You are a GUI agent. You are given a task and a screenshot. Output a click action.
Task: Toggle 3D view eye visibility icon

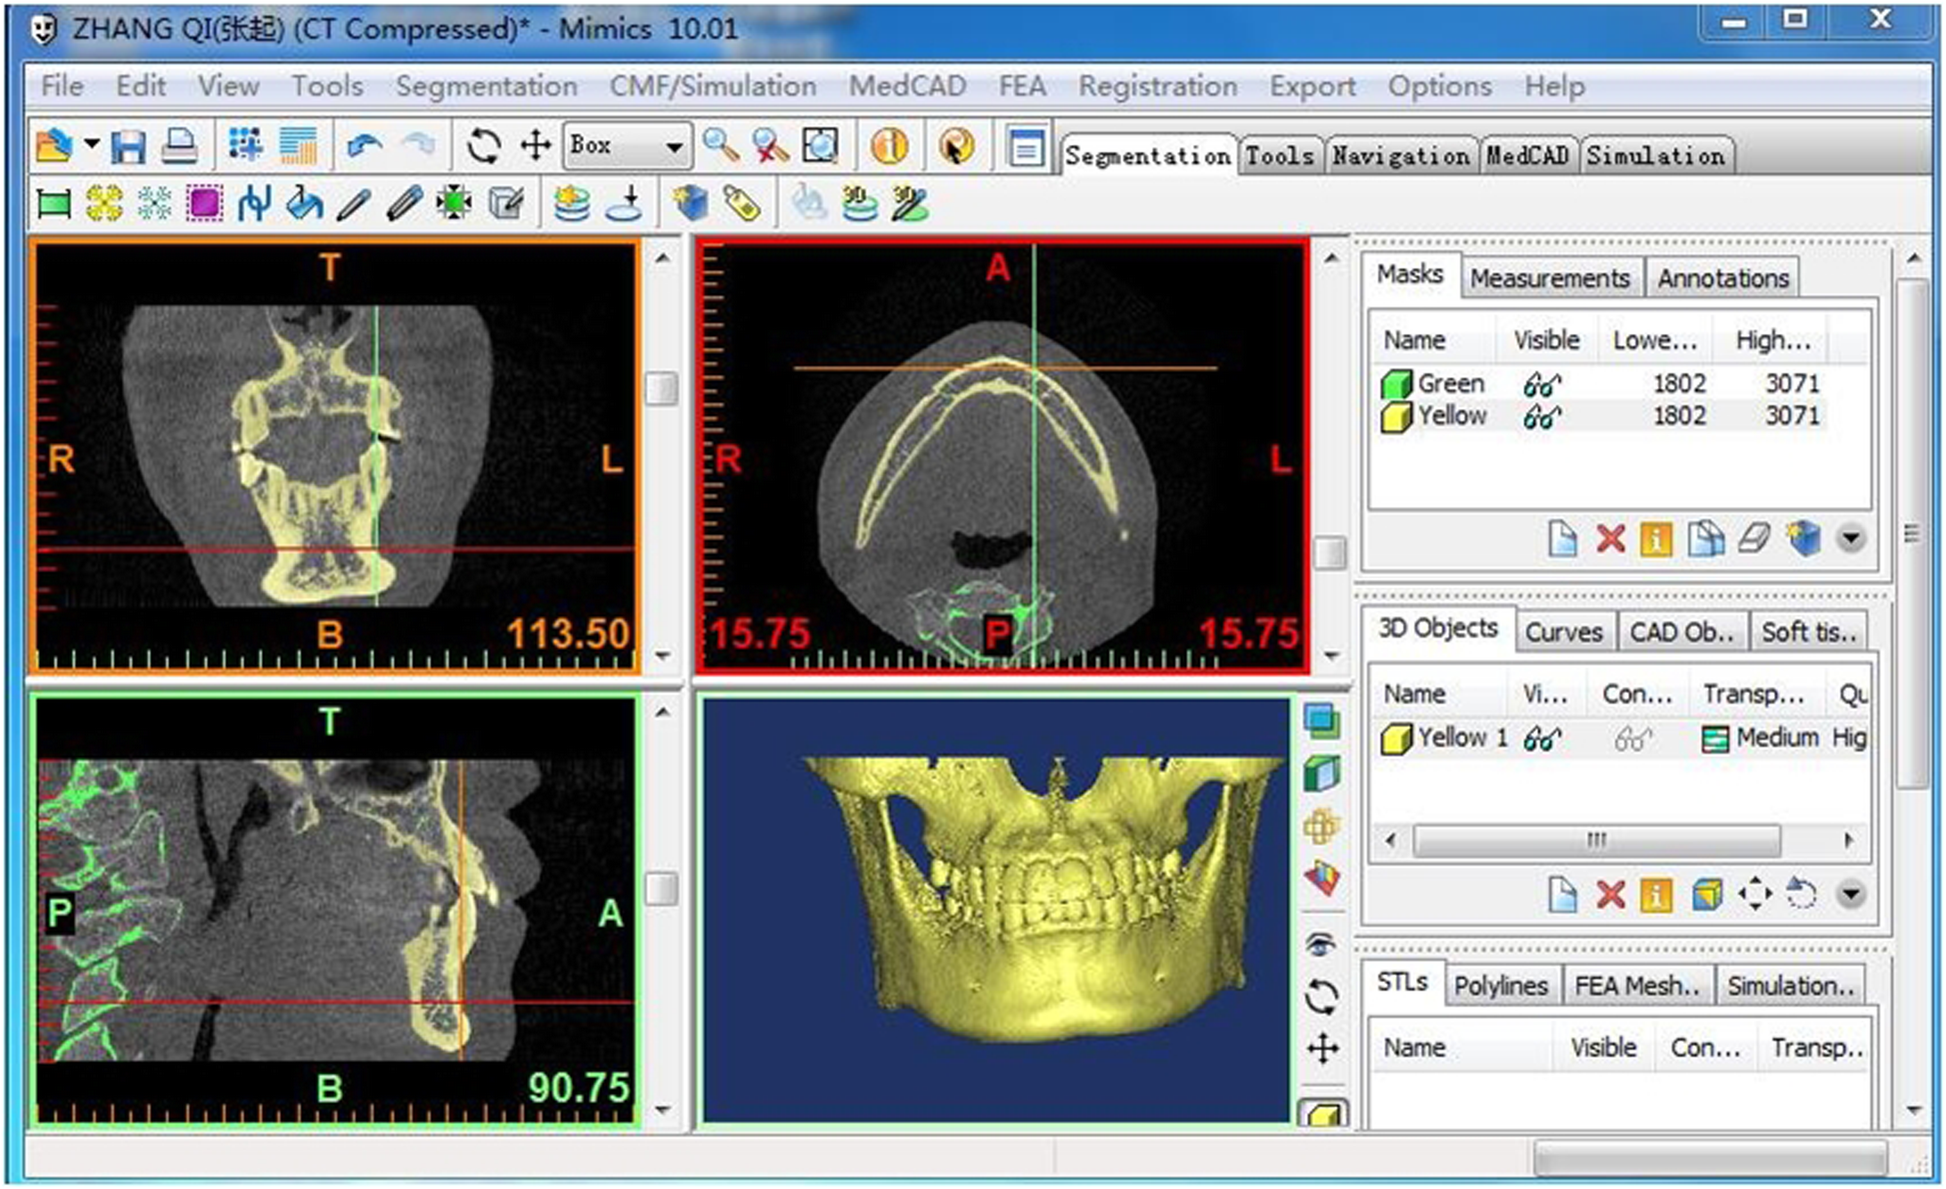[x=1322, y=943]
